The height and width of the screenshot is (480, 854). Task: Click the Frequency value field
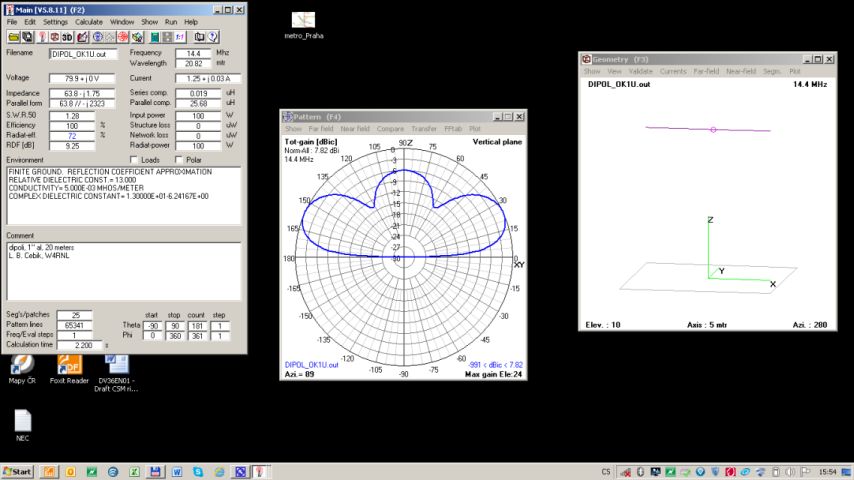(x=194, y=53)
